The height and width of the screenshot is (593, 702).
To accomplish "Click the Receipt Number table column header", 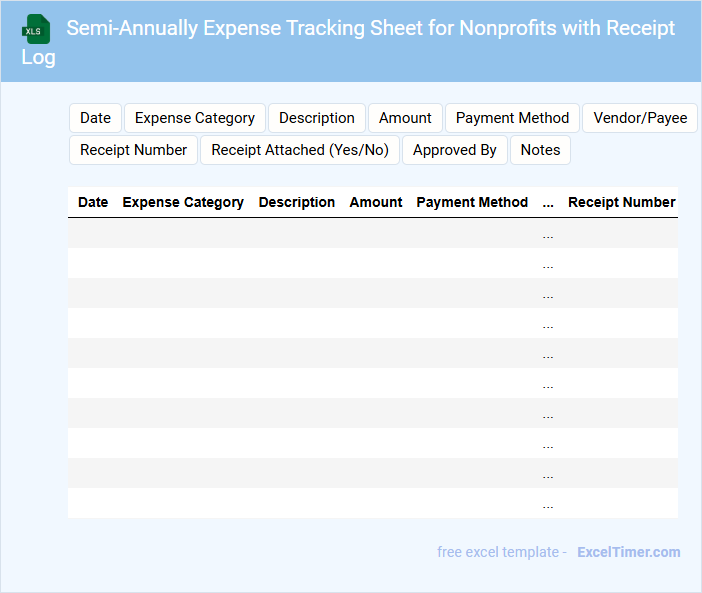I will tap(621, 202).
